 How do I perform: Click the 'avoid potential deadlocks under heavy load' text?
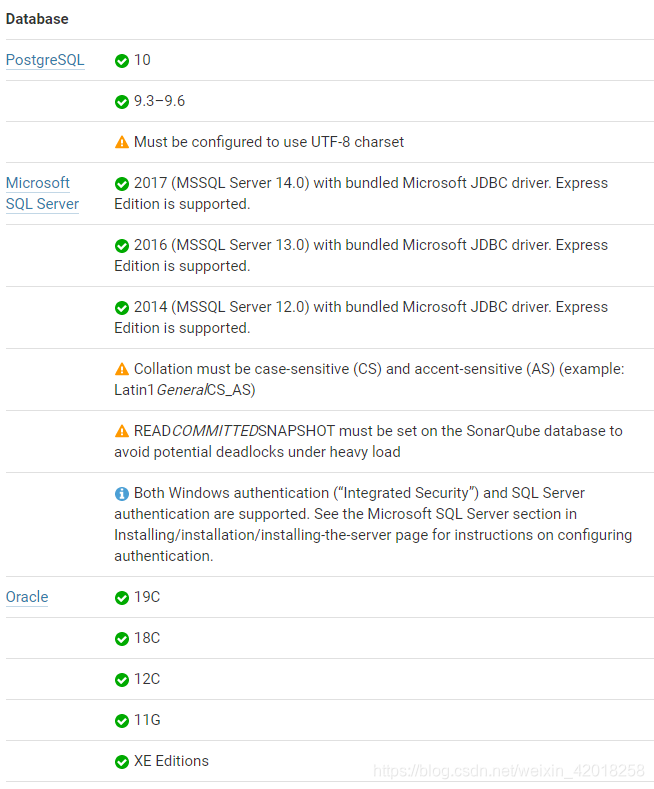coord(257,452)
